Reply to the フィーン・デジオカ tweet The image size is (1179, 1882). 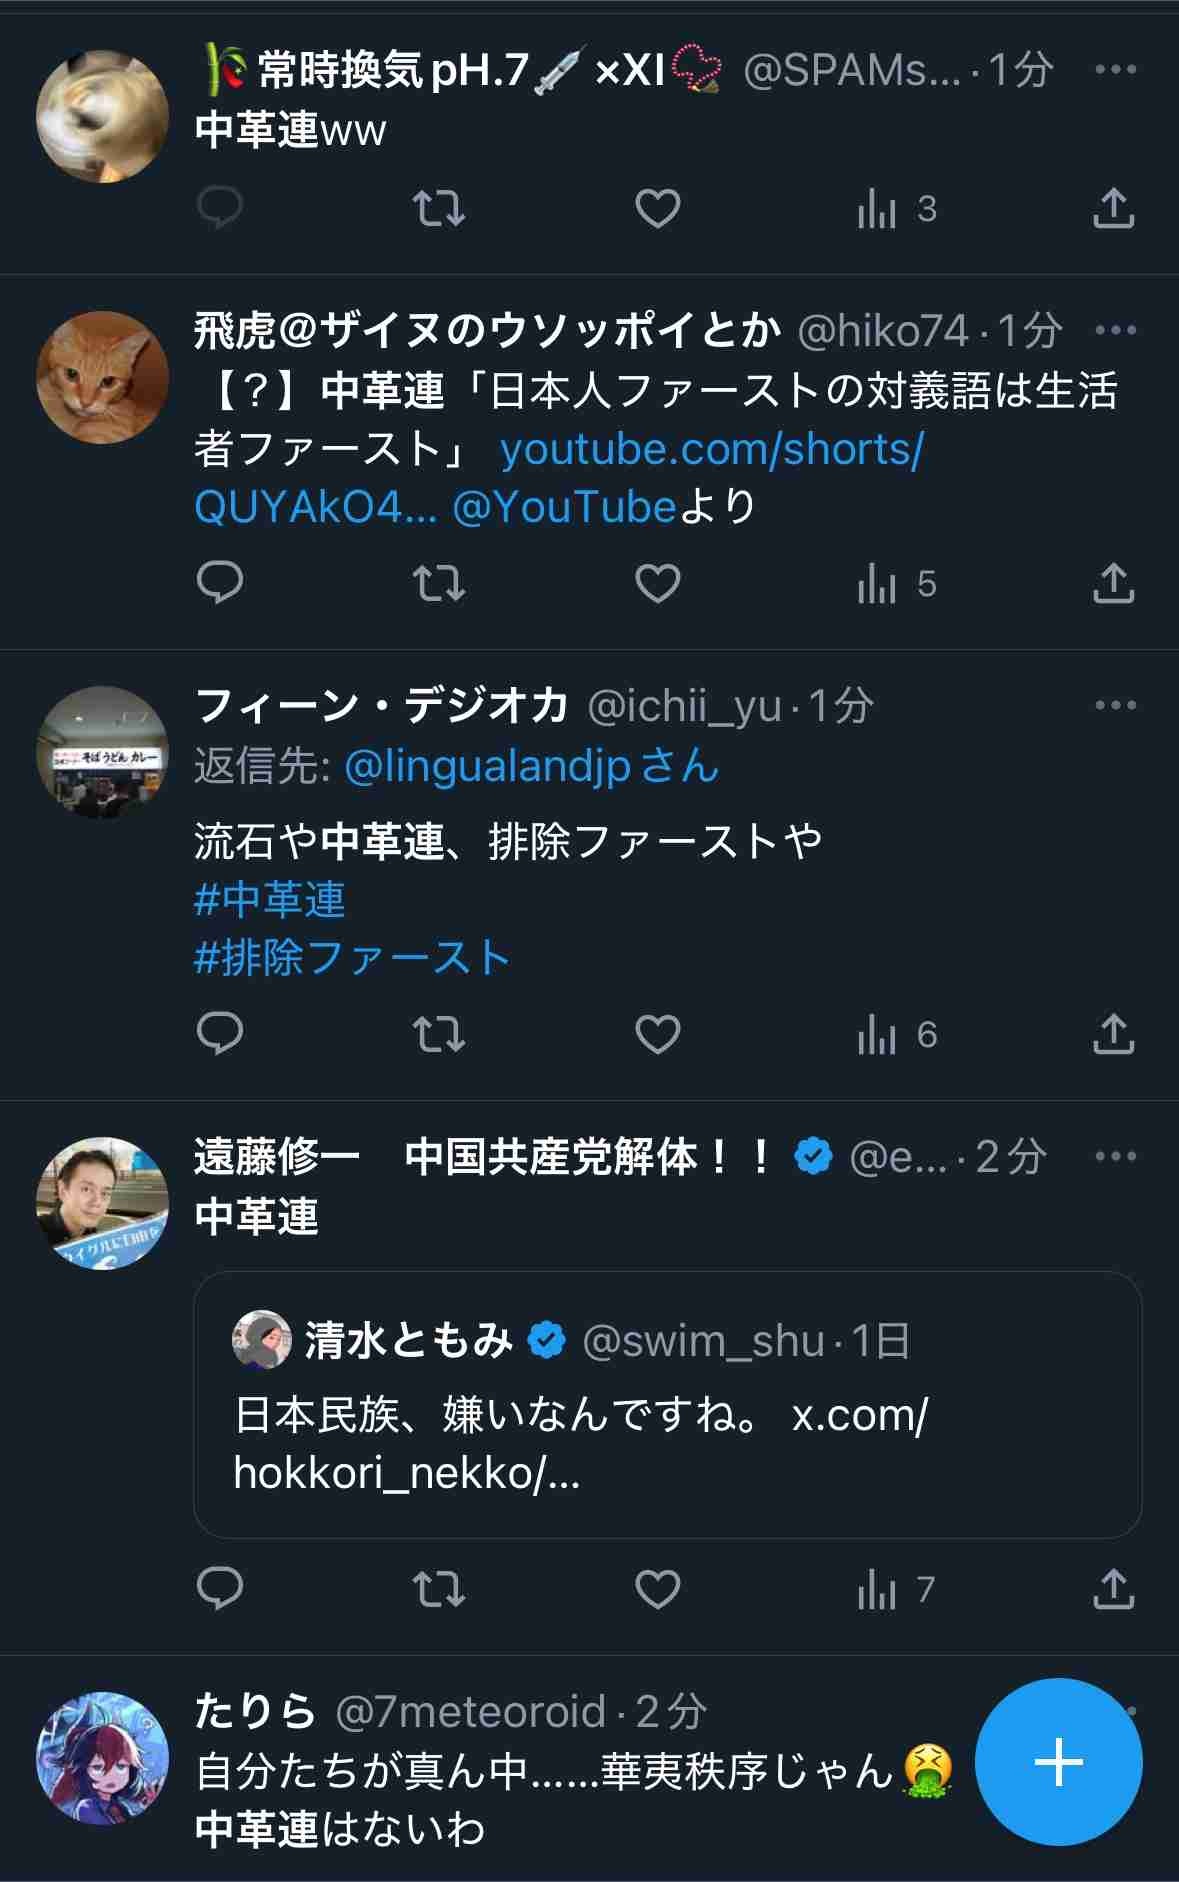220,1034
